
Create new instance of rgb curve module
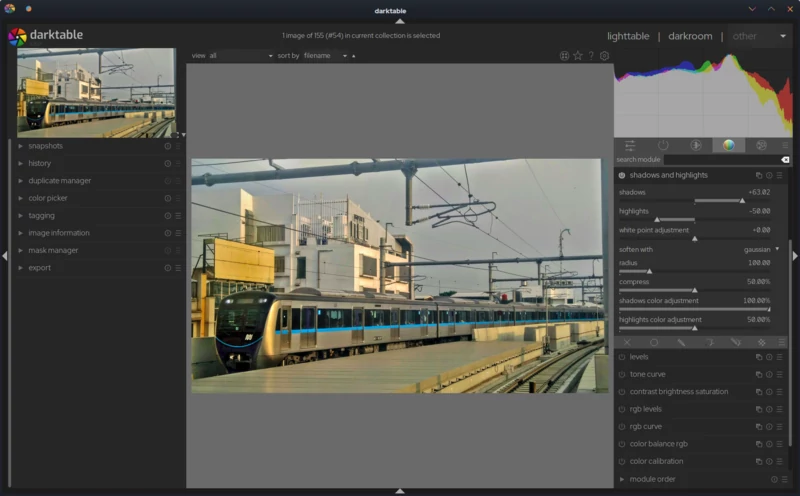point(759,427)
